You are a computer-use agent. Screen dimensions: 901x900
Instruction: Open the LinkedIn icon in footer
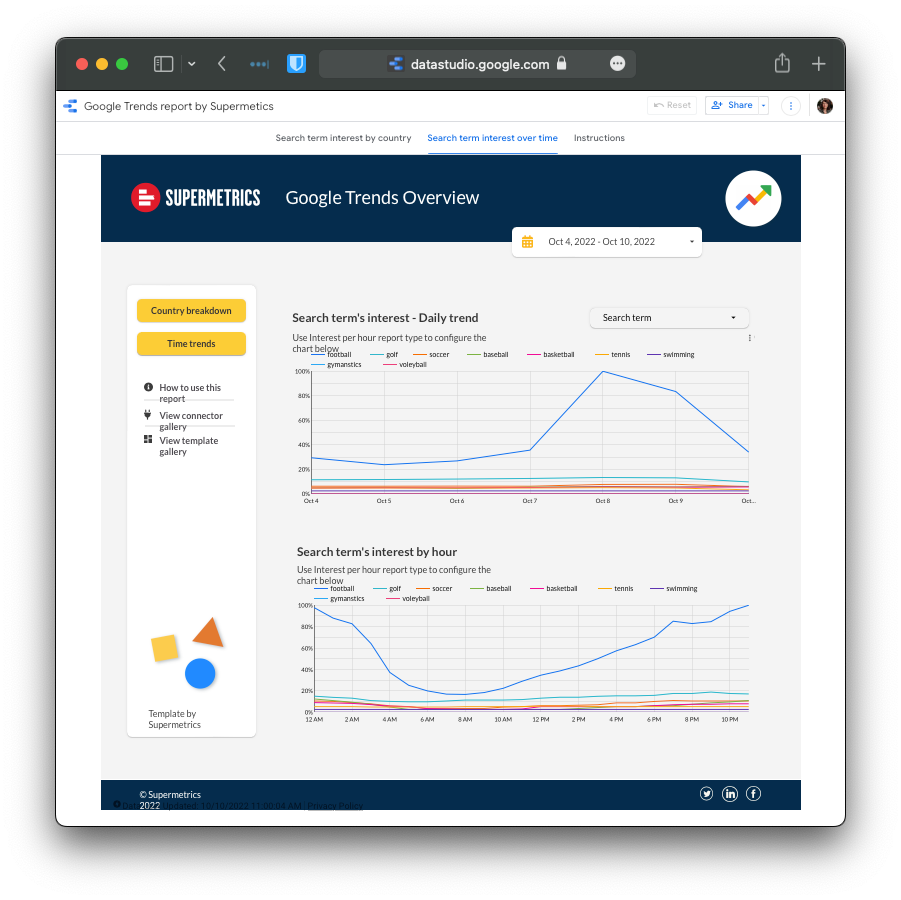(730, 793)
